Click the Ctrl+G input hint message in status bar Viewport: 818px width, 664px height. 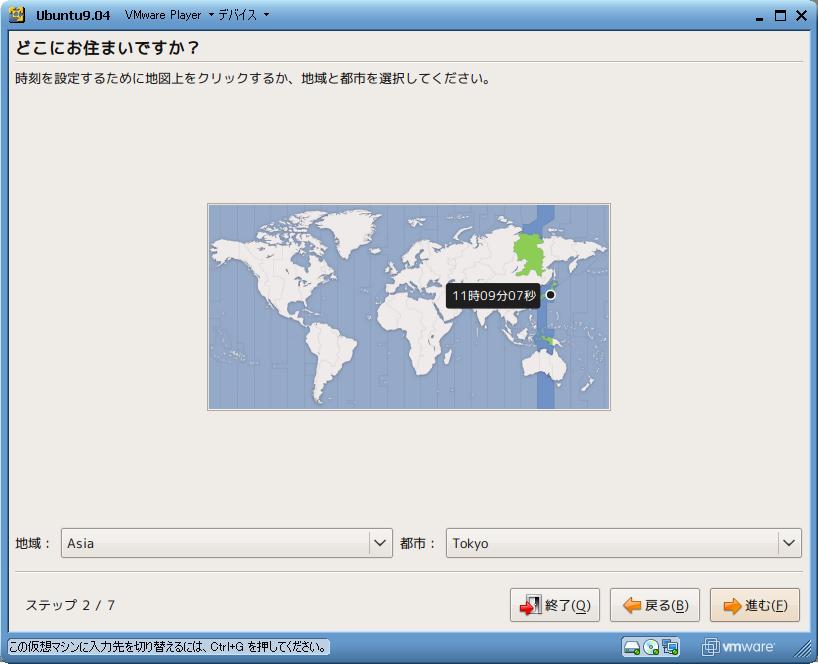pyautogui.click(x=168, y=647)
